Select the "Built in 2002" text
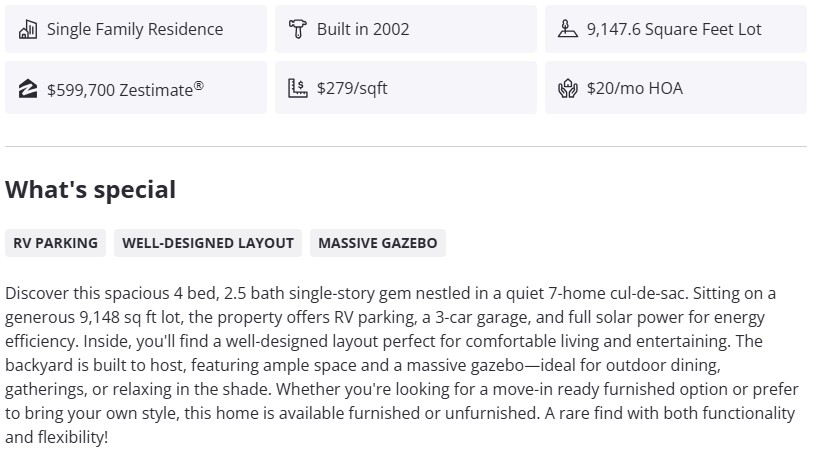Viewport: 838px width, 454px height. point(363,29)
